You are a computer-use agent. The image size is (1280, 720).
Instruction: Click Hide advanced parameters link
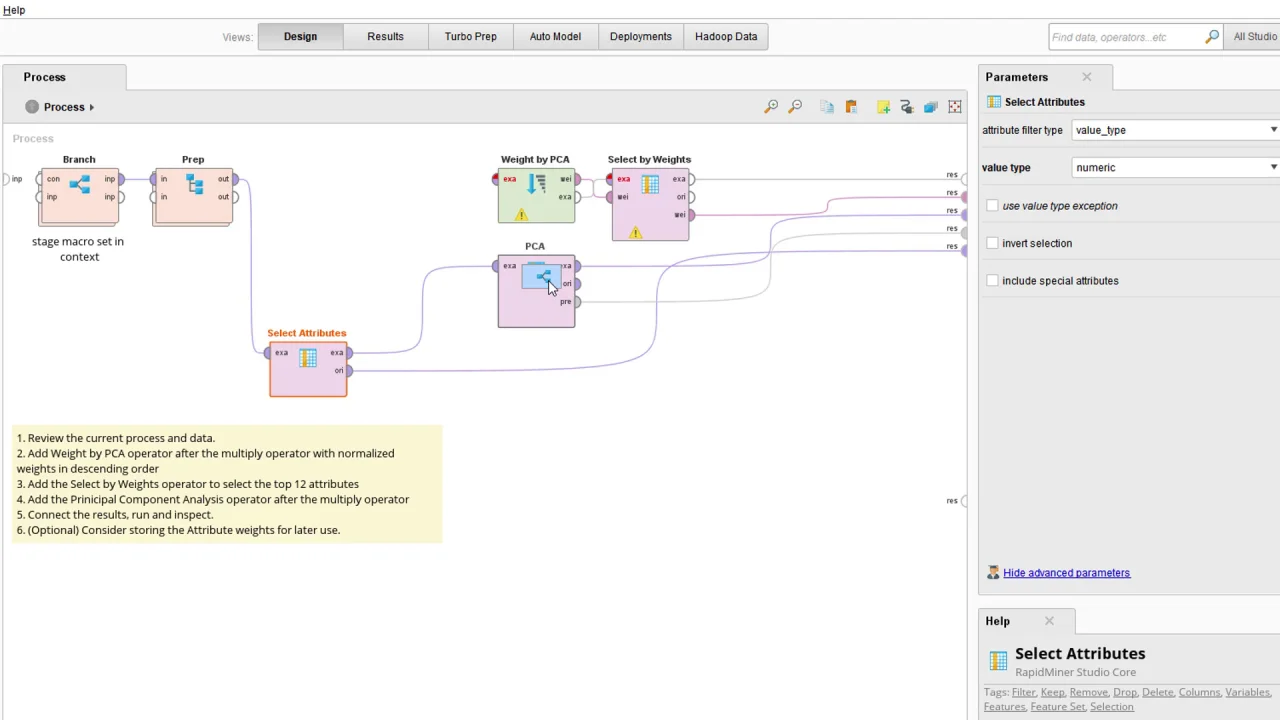click(1066, 573)
